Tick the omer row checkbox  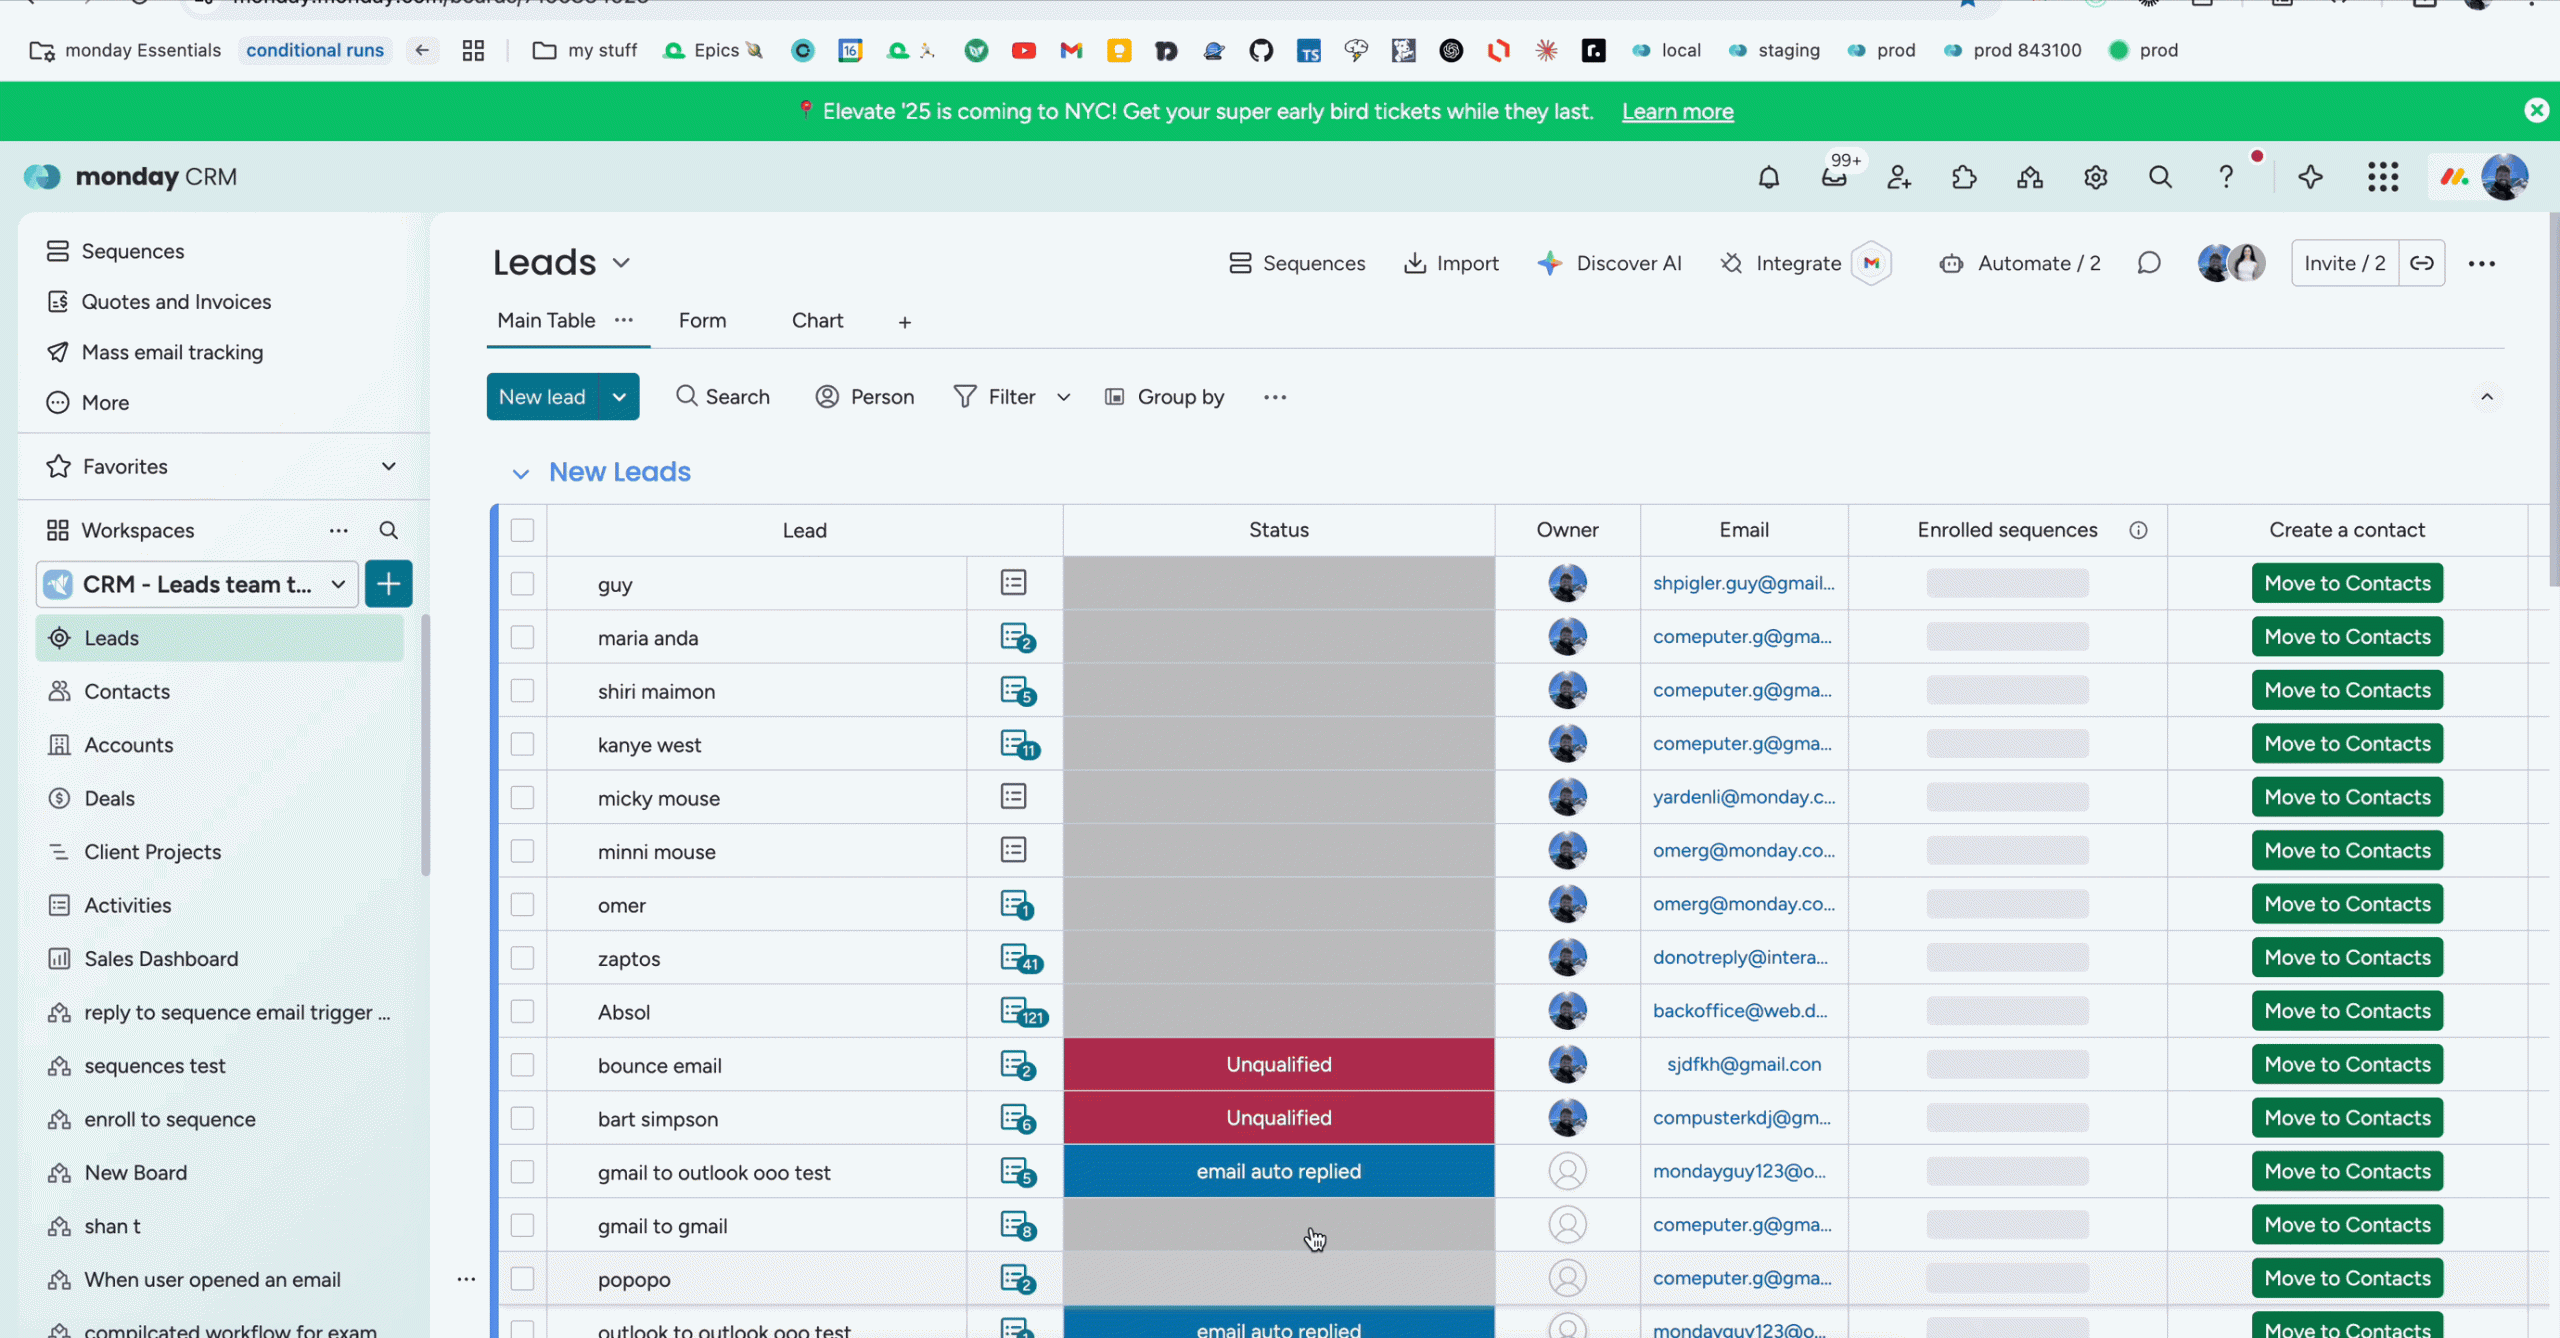tap(522, 905)
